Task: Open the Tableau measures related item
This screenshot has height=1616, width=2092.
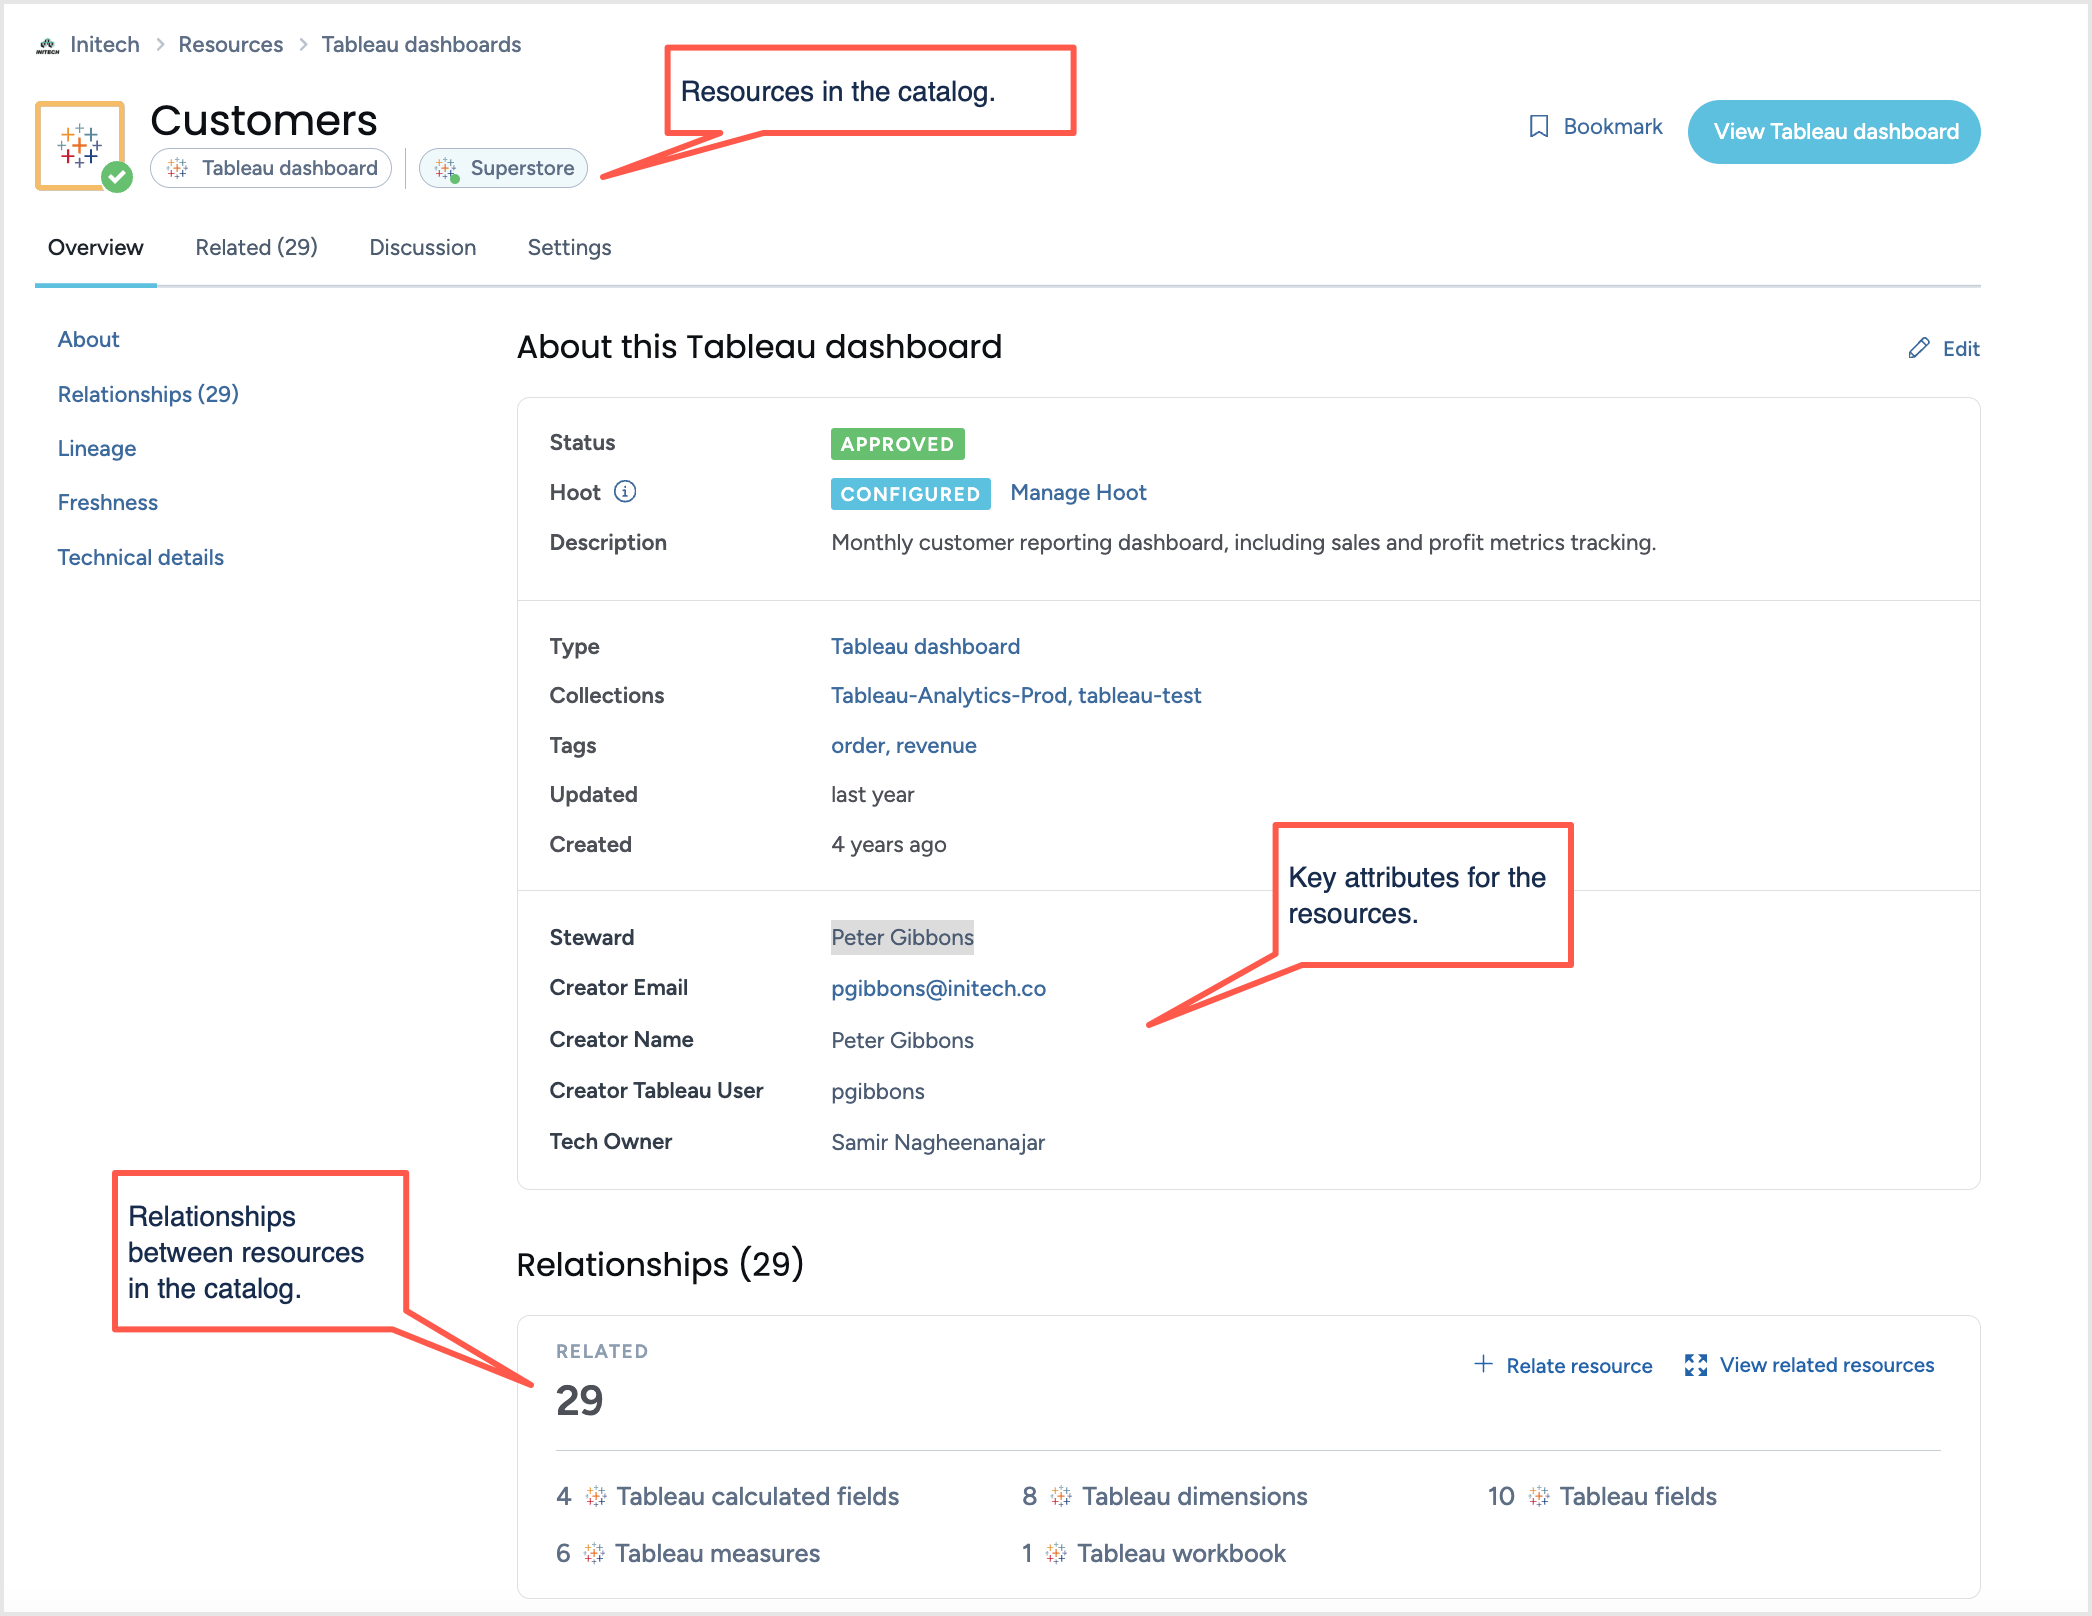Action: 717,1554
